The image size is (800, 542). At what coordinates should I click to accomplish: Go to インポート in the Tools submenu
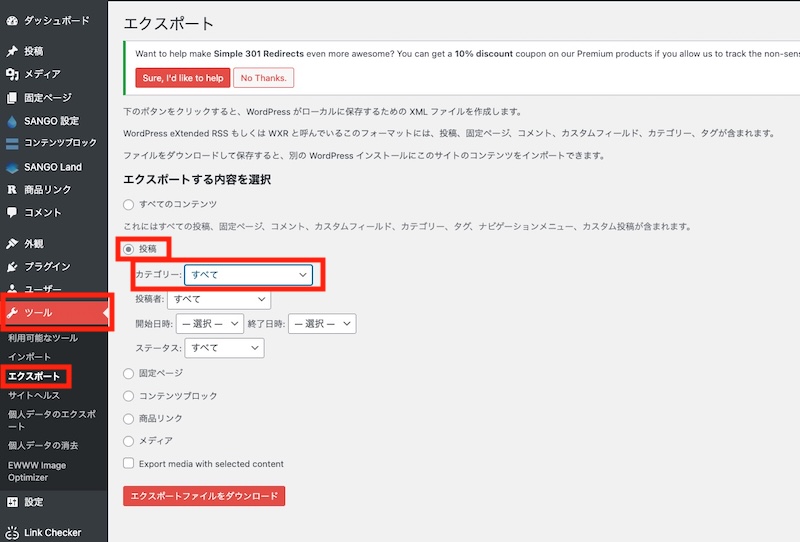(29, 357)
